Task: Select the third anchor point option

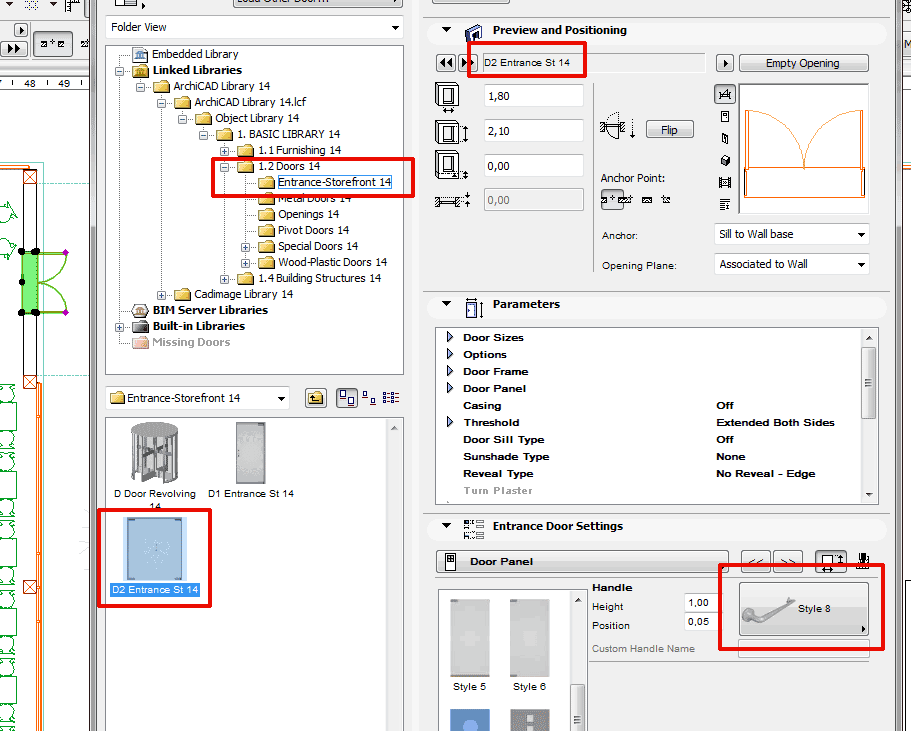Action: pos(647,199)
